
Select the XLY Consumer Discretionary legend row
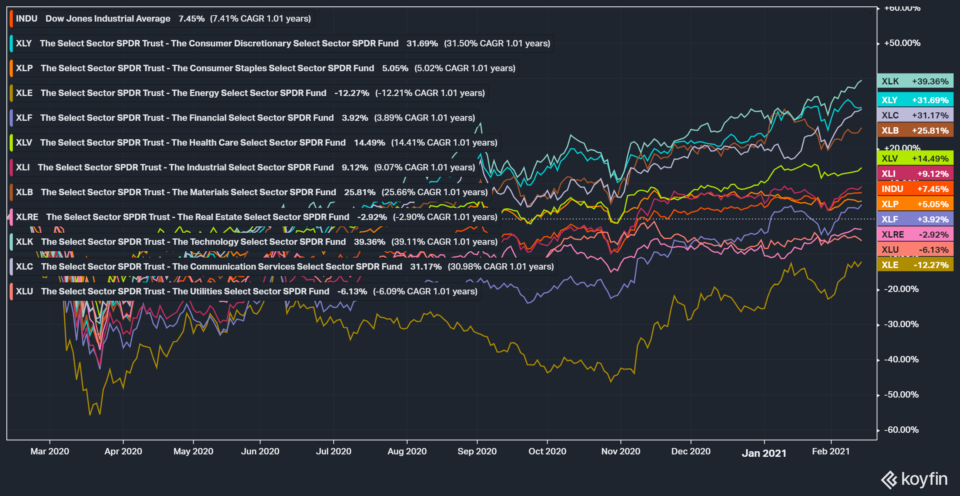tap(282, 43)
